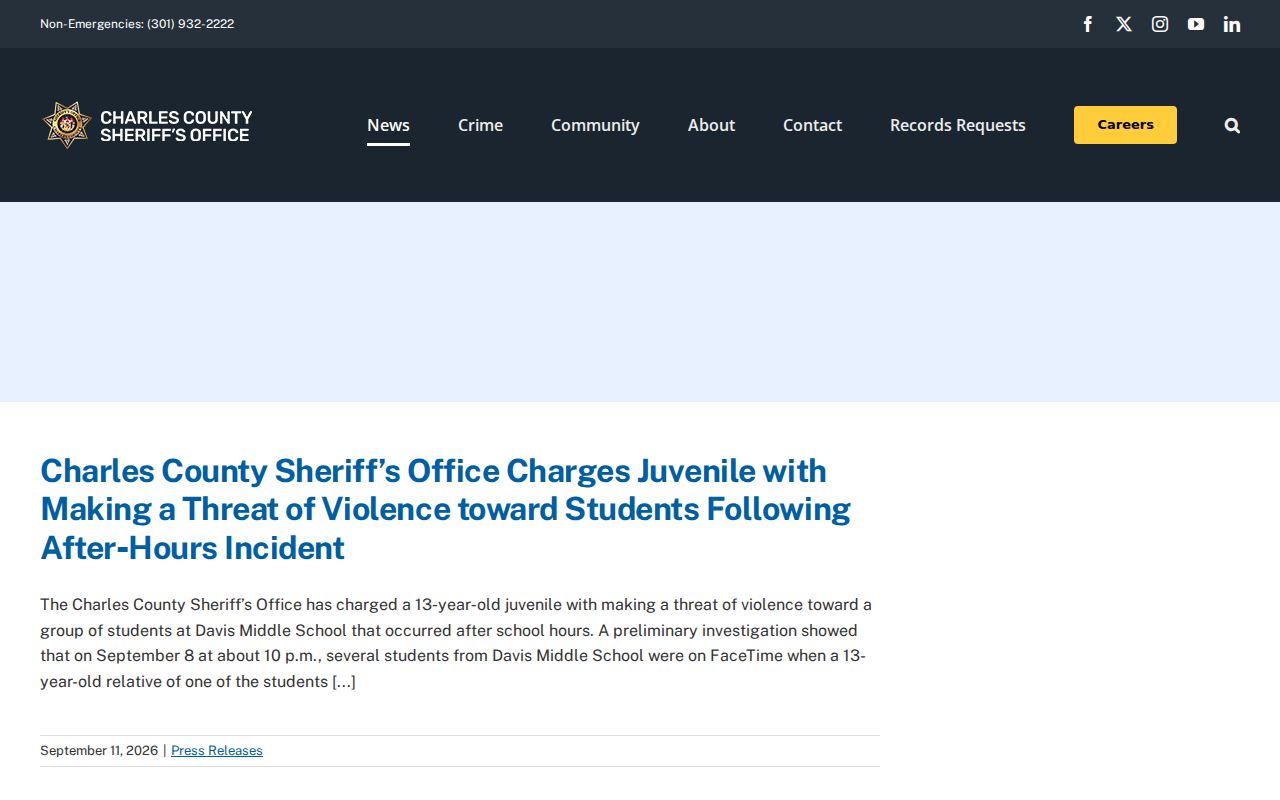Click the Charles County Sheriff's Office logo
Screen dimensions: 1280x800
coord(147,125)
